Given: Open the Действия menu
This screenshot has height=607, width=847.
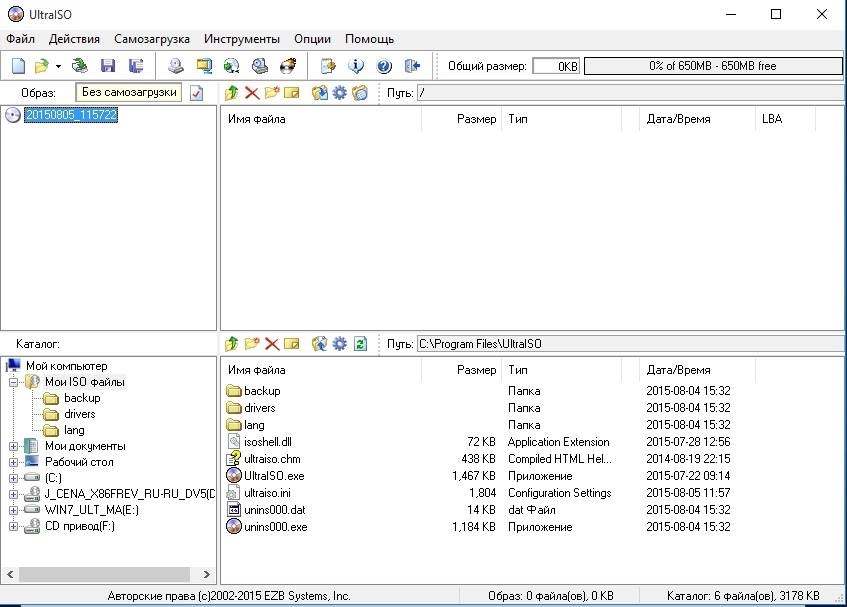Looking at the screenshot, I should coord(74,39).
